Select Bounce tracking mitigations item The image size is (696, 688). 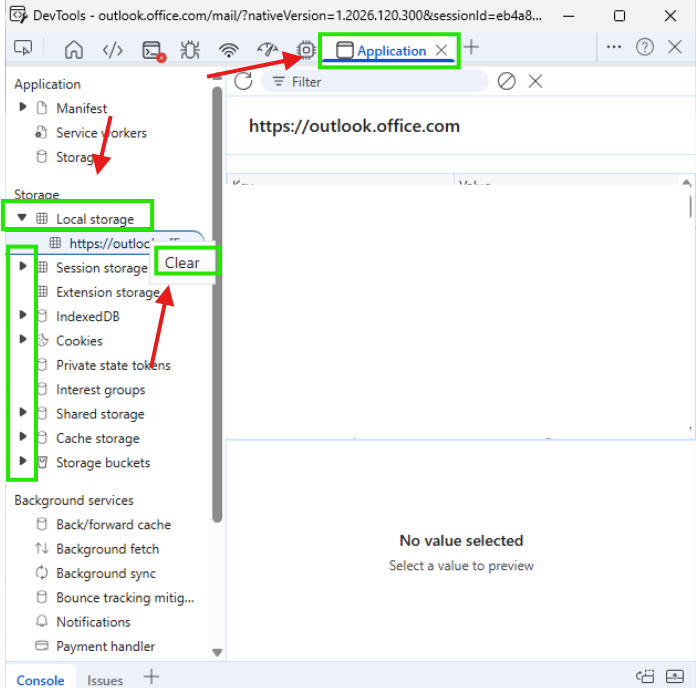[125, 598]
